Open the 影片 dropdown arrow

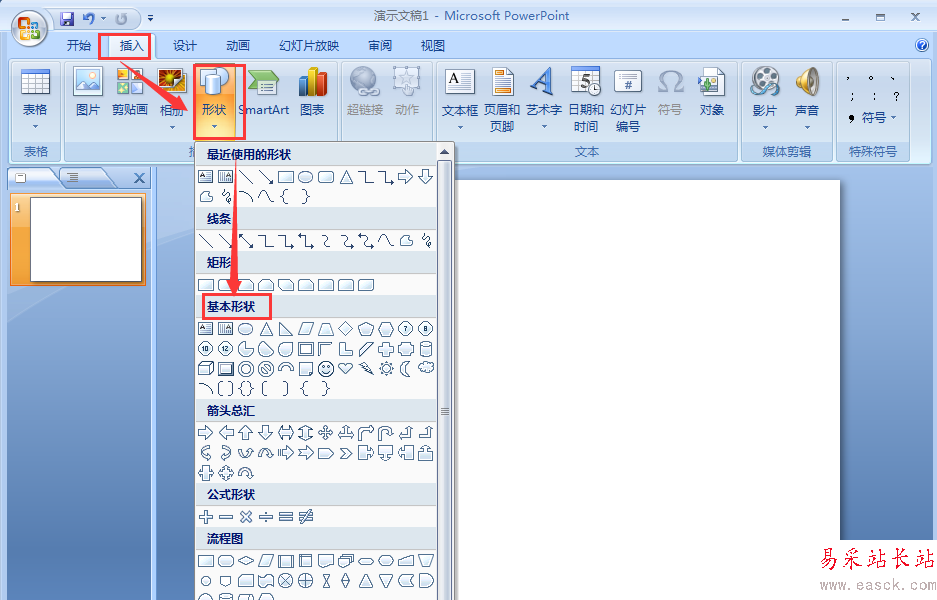click(765, 127)
